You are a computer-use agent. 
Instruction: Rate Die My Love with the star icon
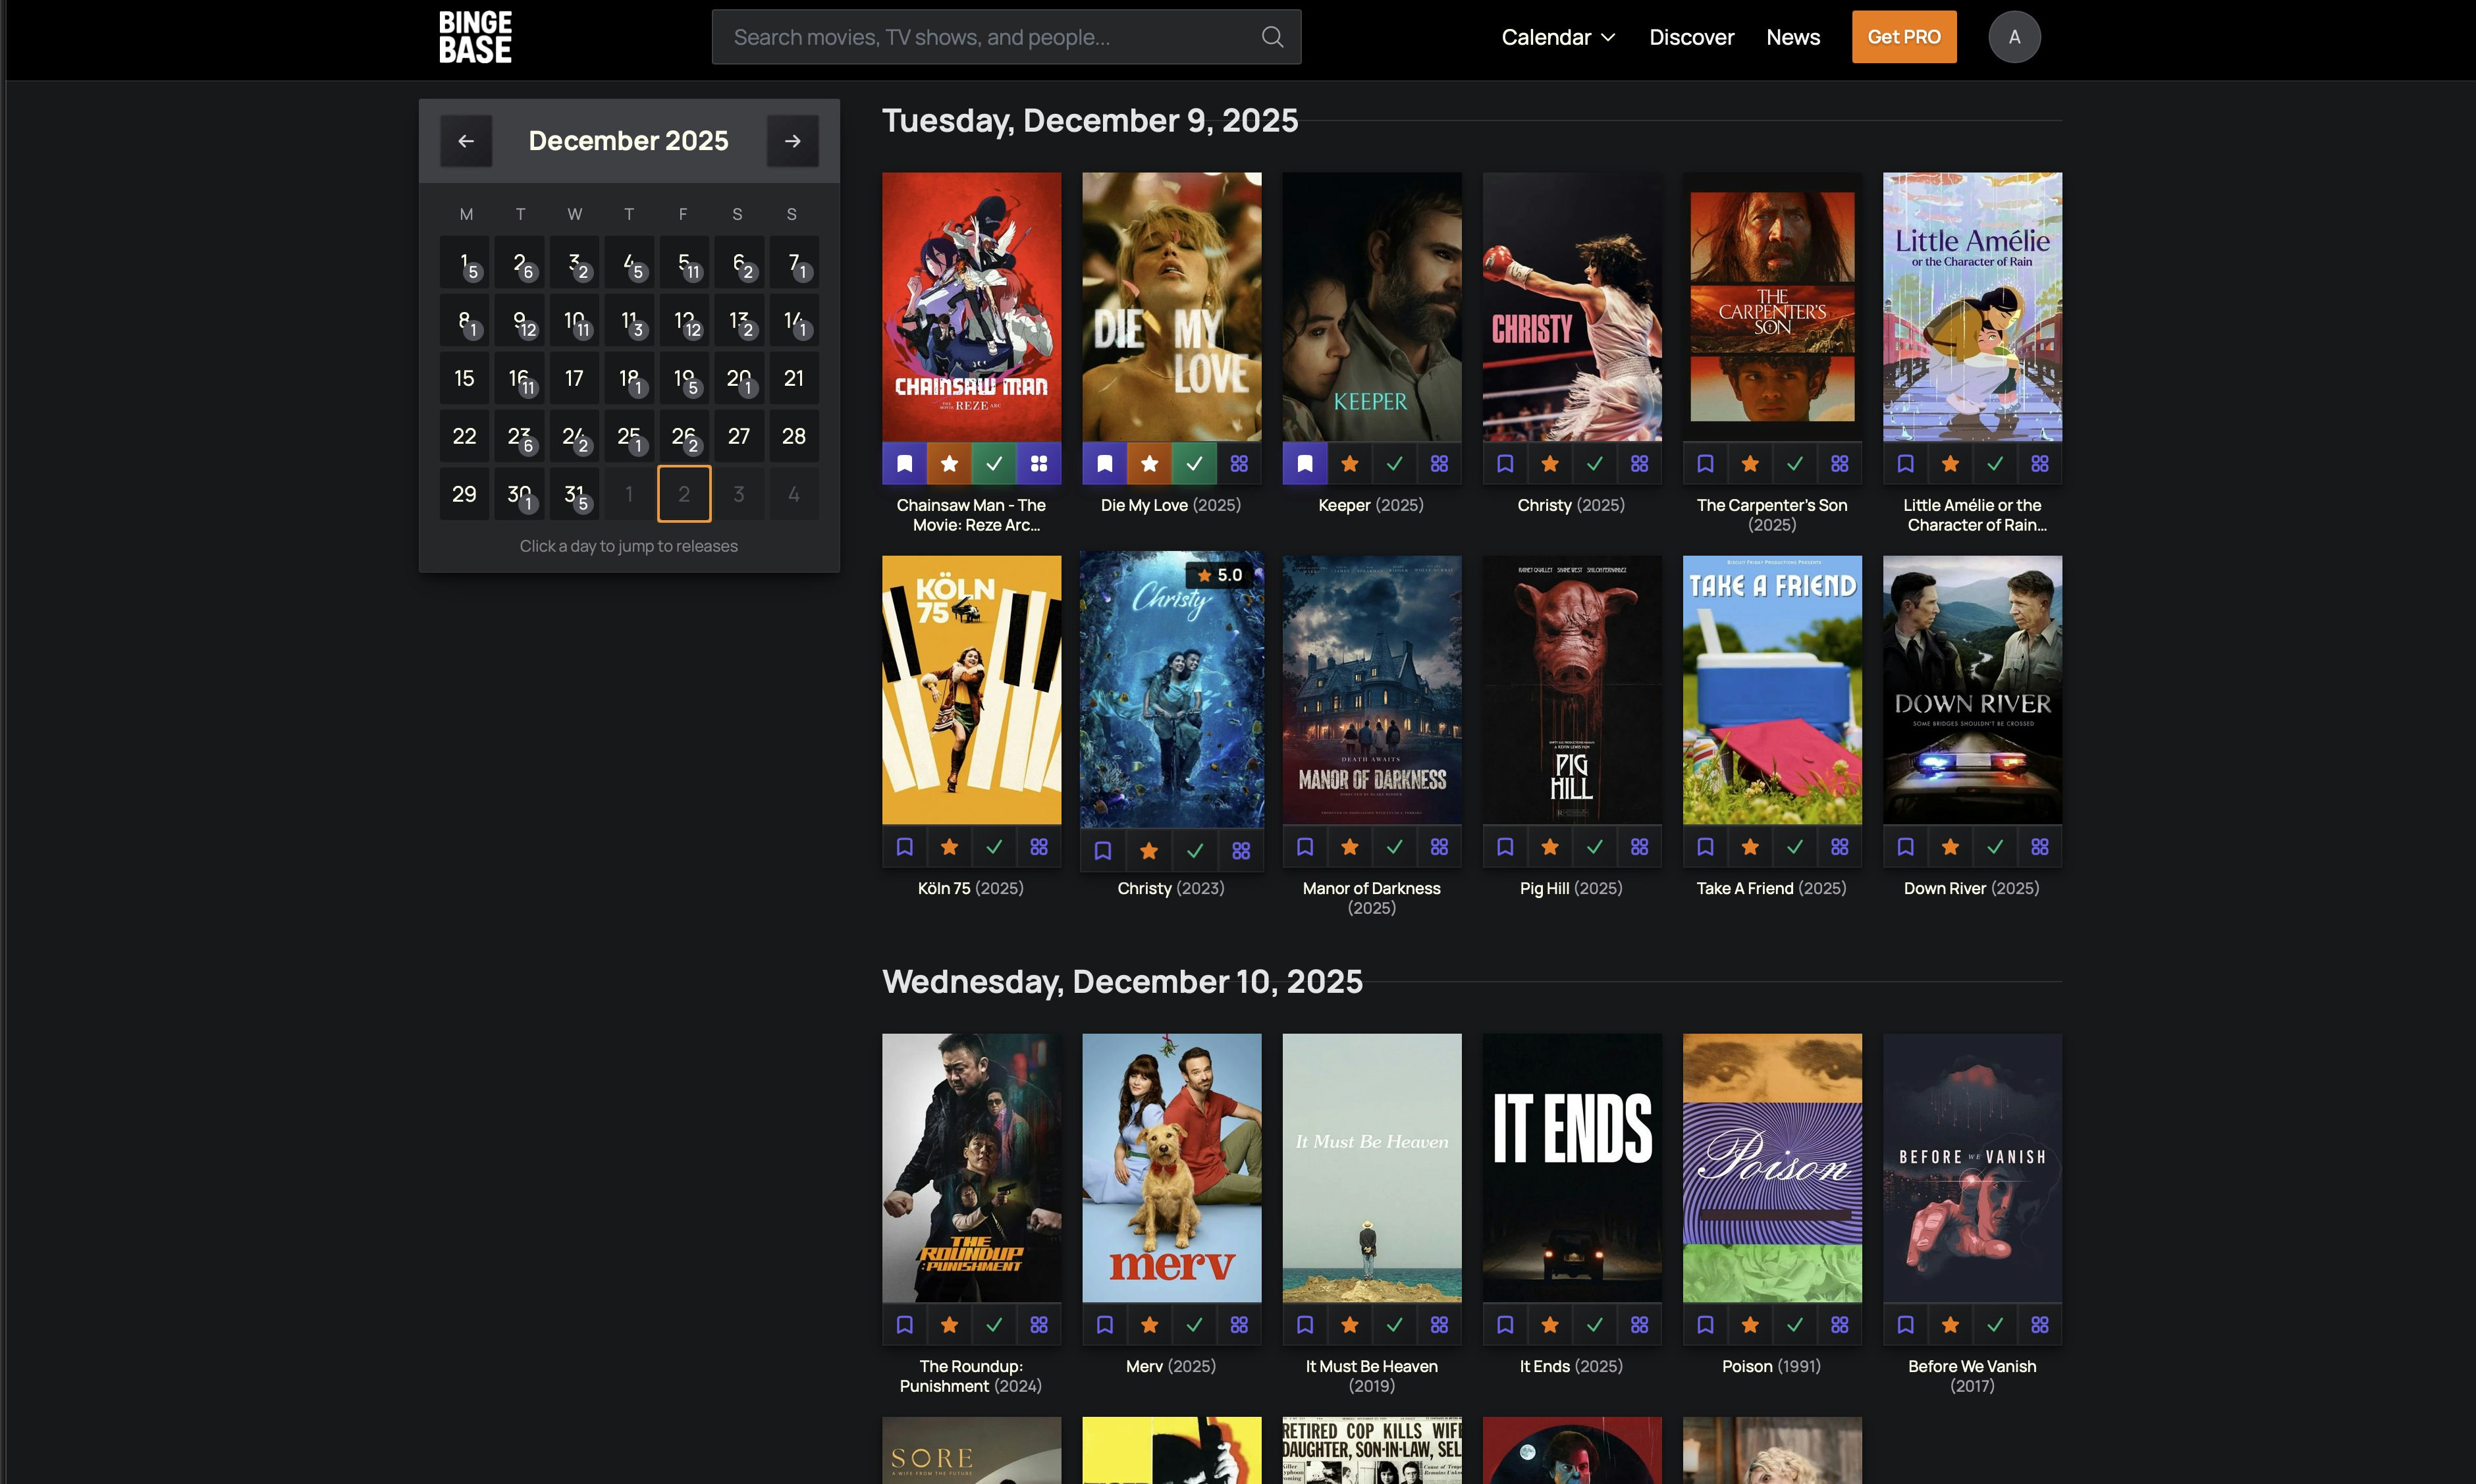click(x=1149, y=463)
